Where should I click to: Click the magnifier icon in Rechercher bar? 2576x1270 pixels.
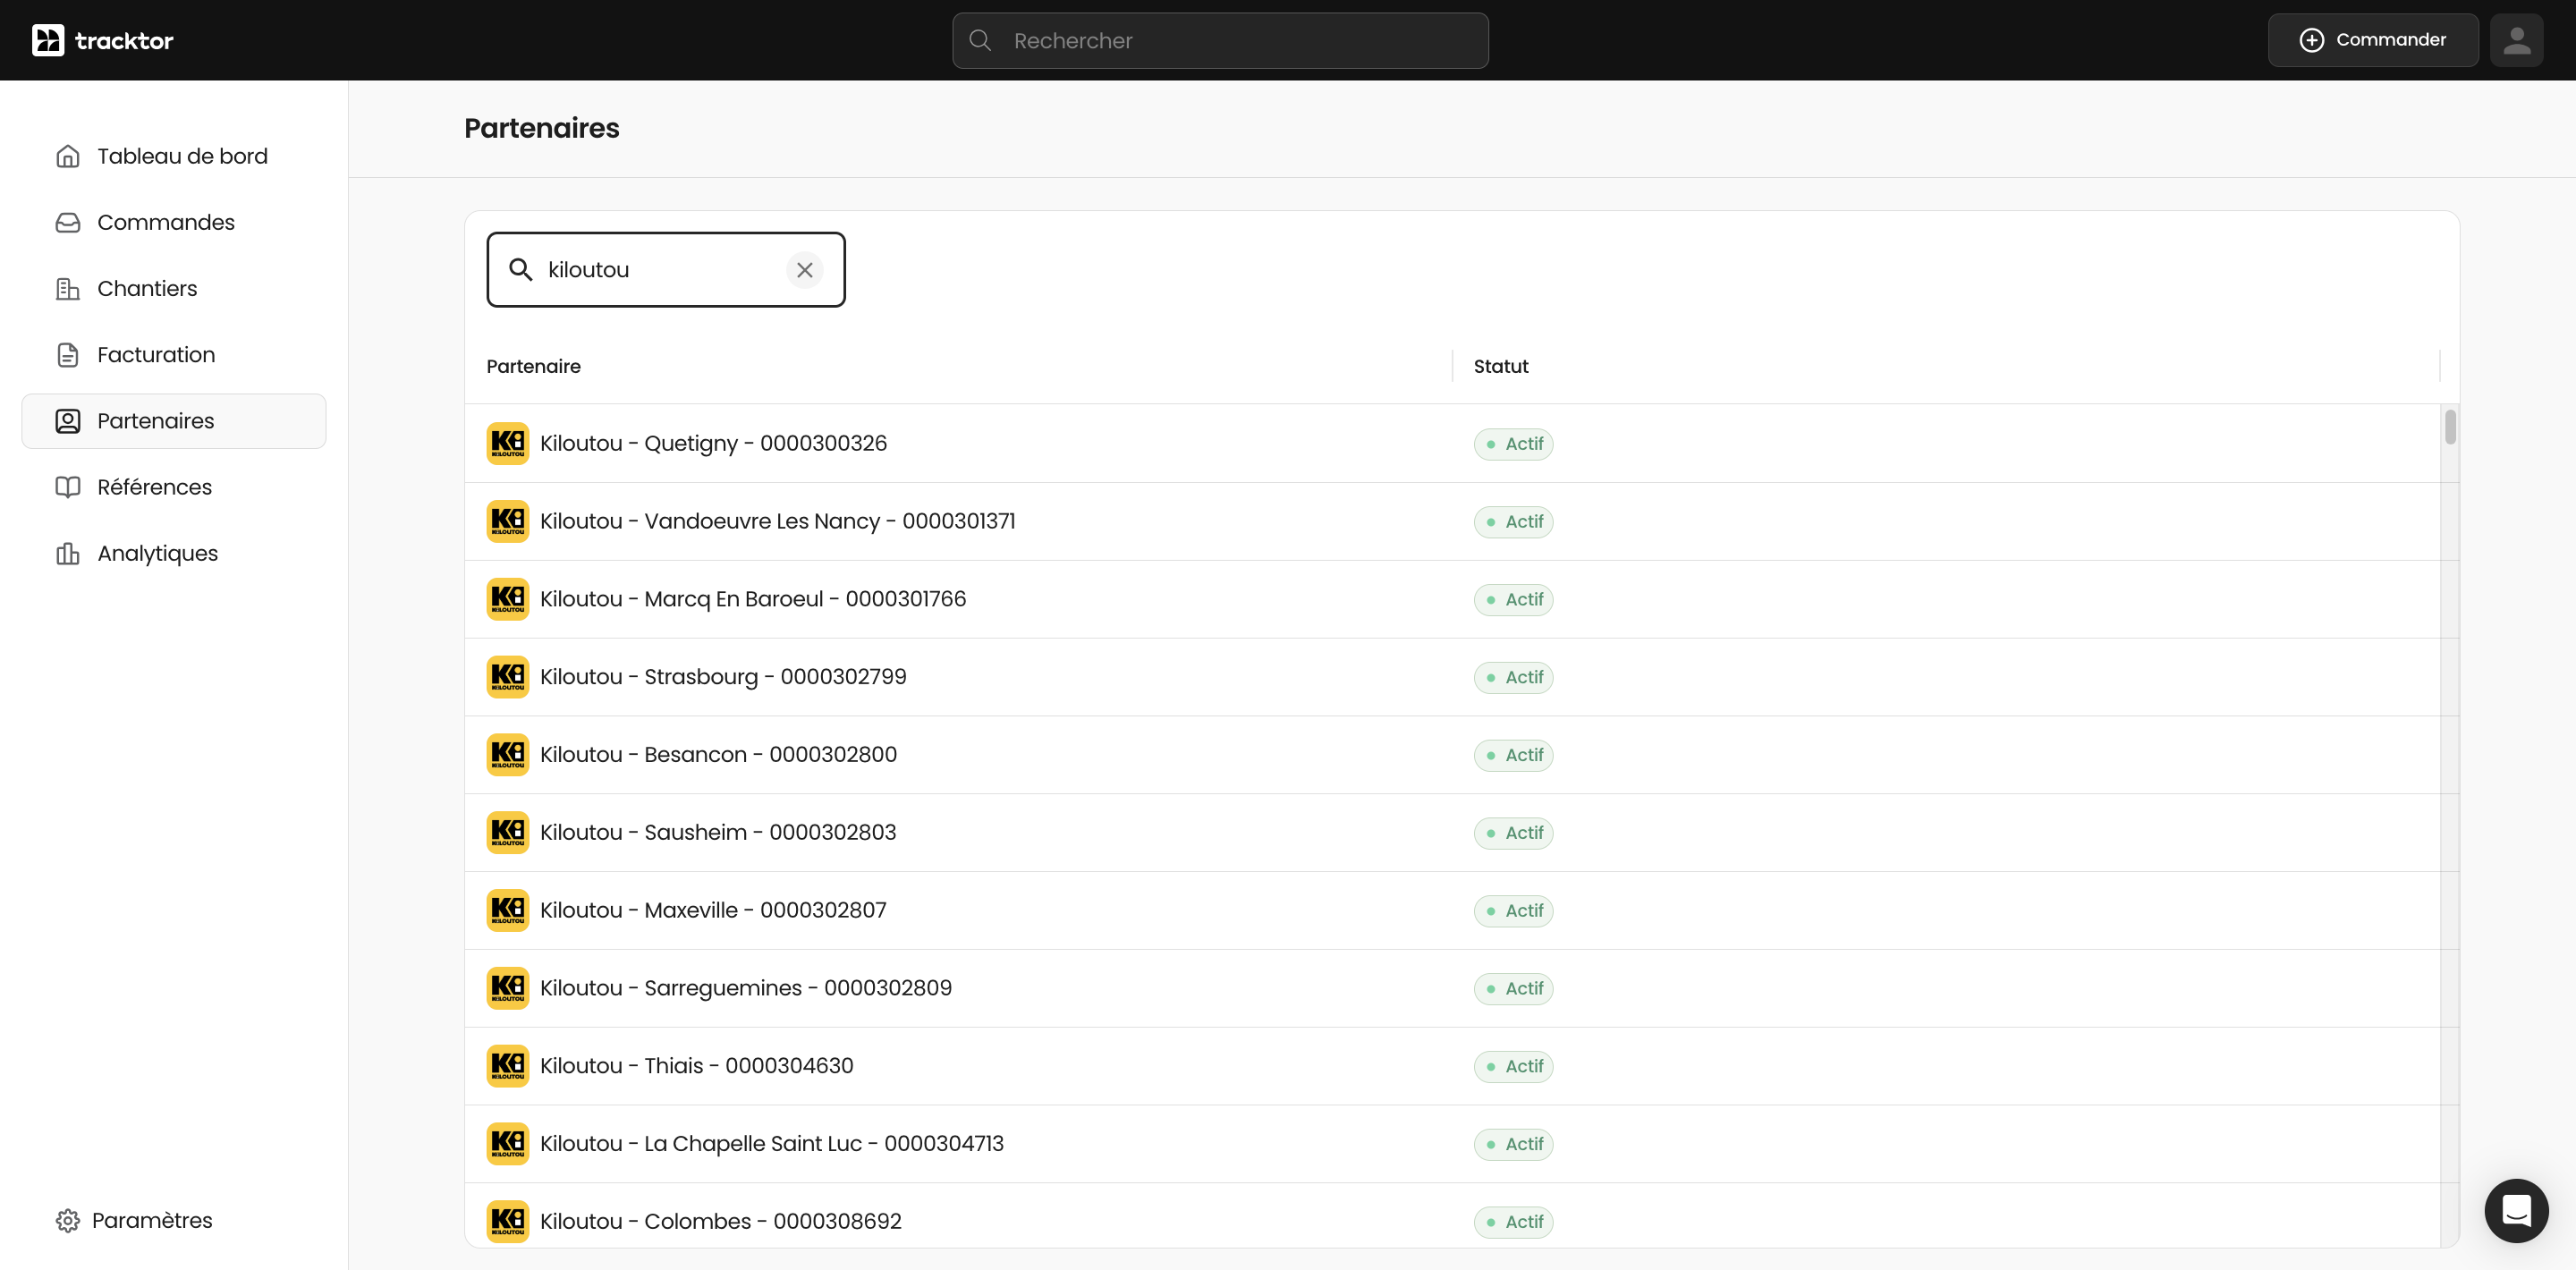980,40
